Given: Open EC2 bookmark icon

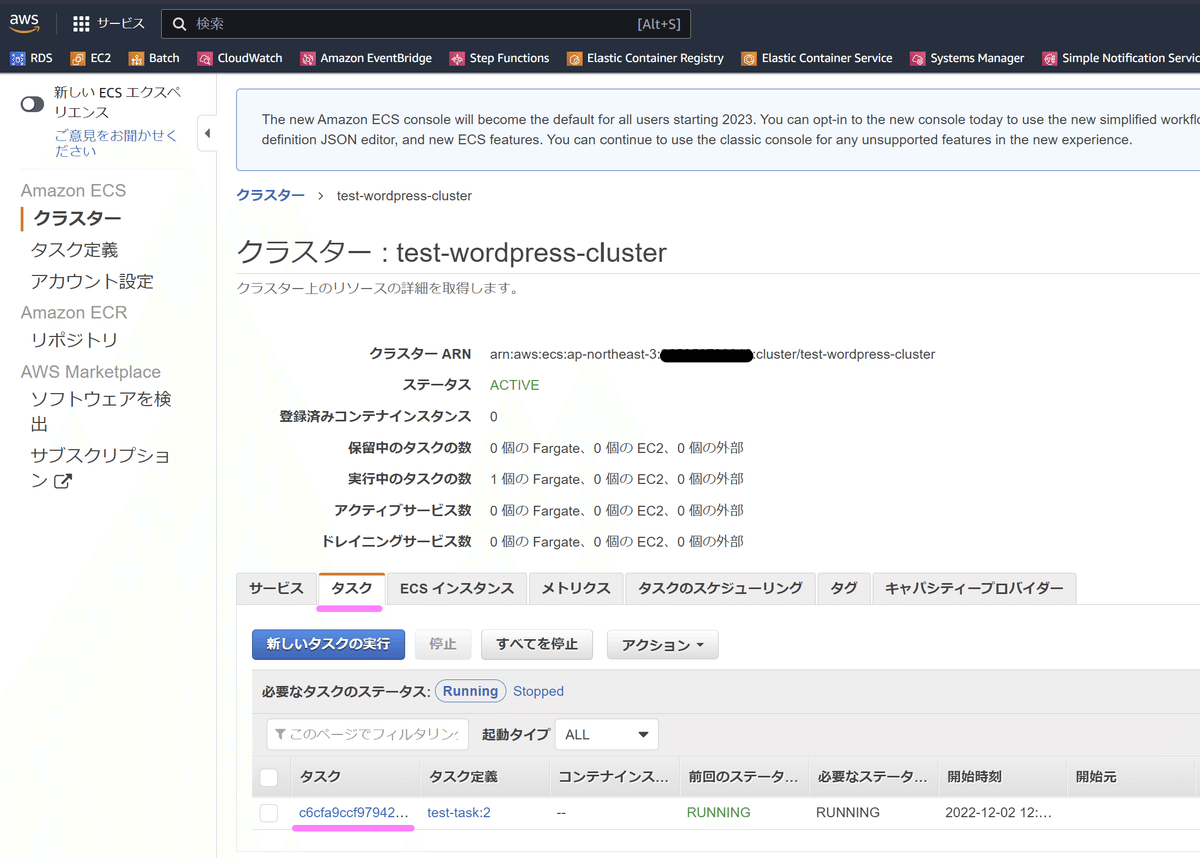Looking at the screenshot, I should pyautogui.click(x=78, y=59).
